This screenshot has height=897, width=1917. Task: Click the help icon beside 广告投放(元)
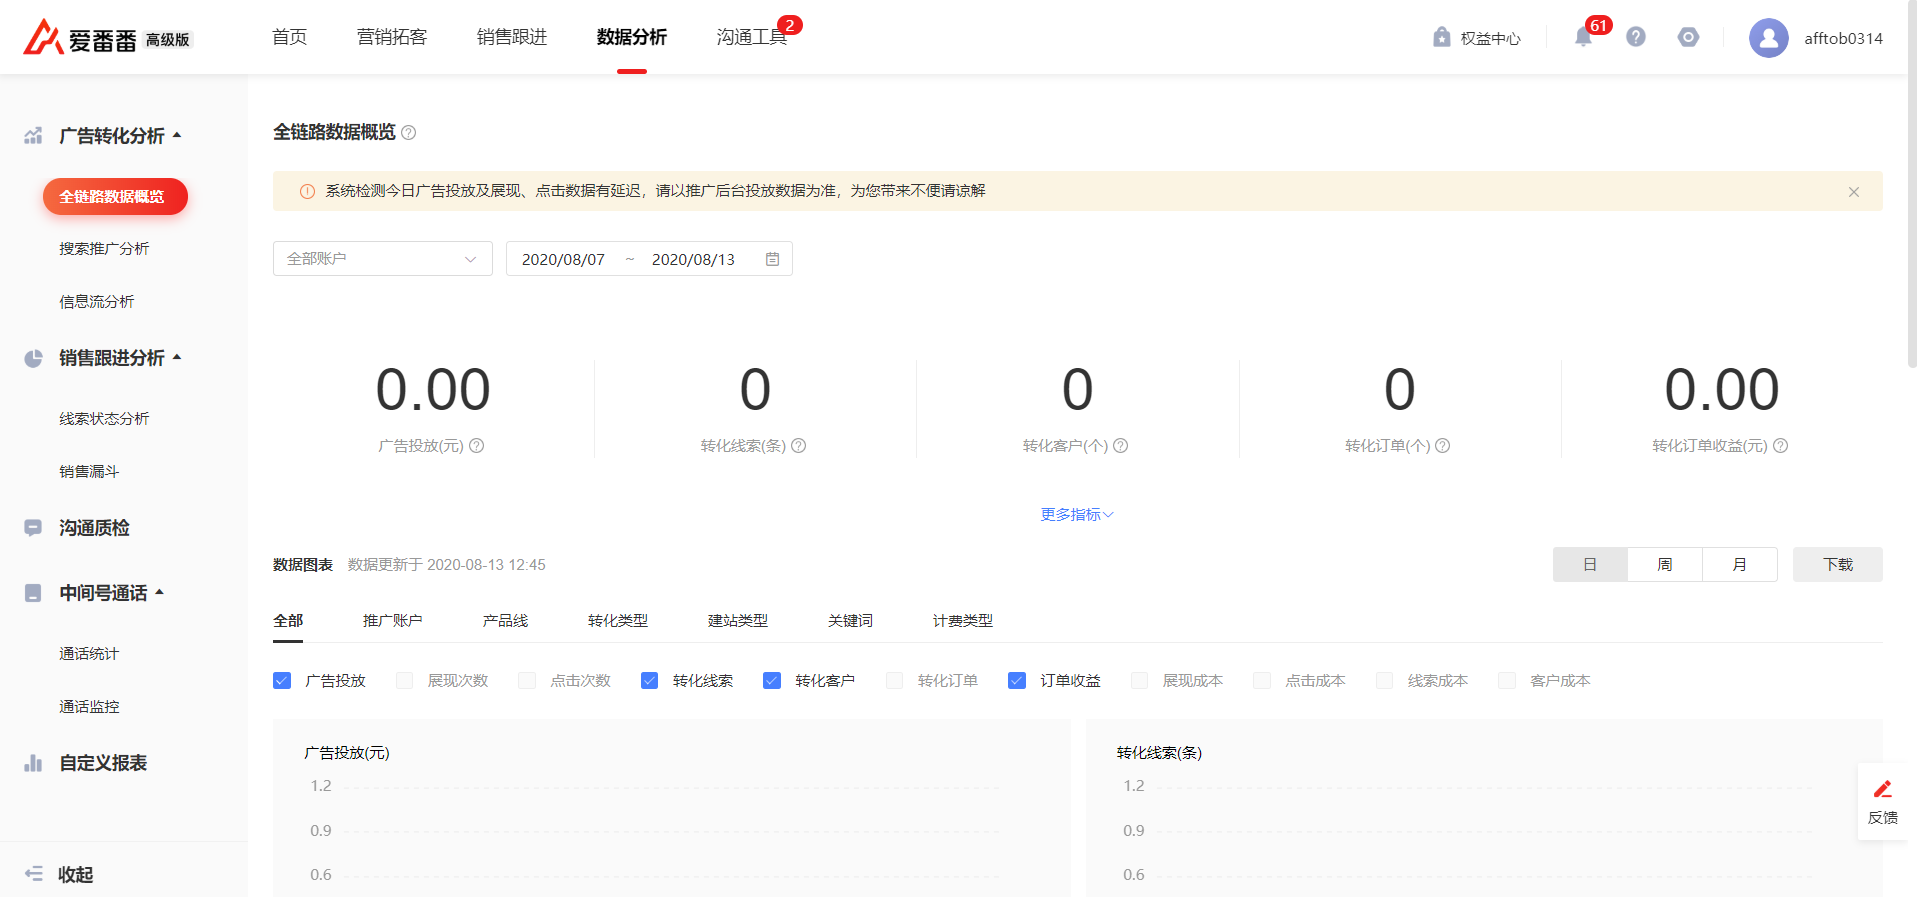pos(477,446)
